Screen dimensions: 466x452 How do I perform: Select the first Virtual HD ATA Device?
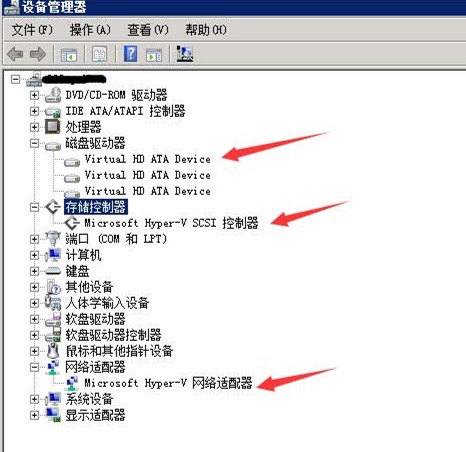tap(147, 159)
